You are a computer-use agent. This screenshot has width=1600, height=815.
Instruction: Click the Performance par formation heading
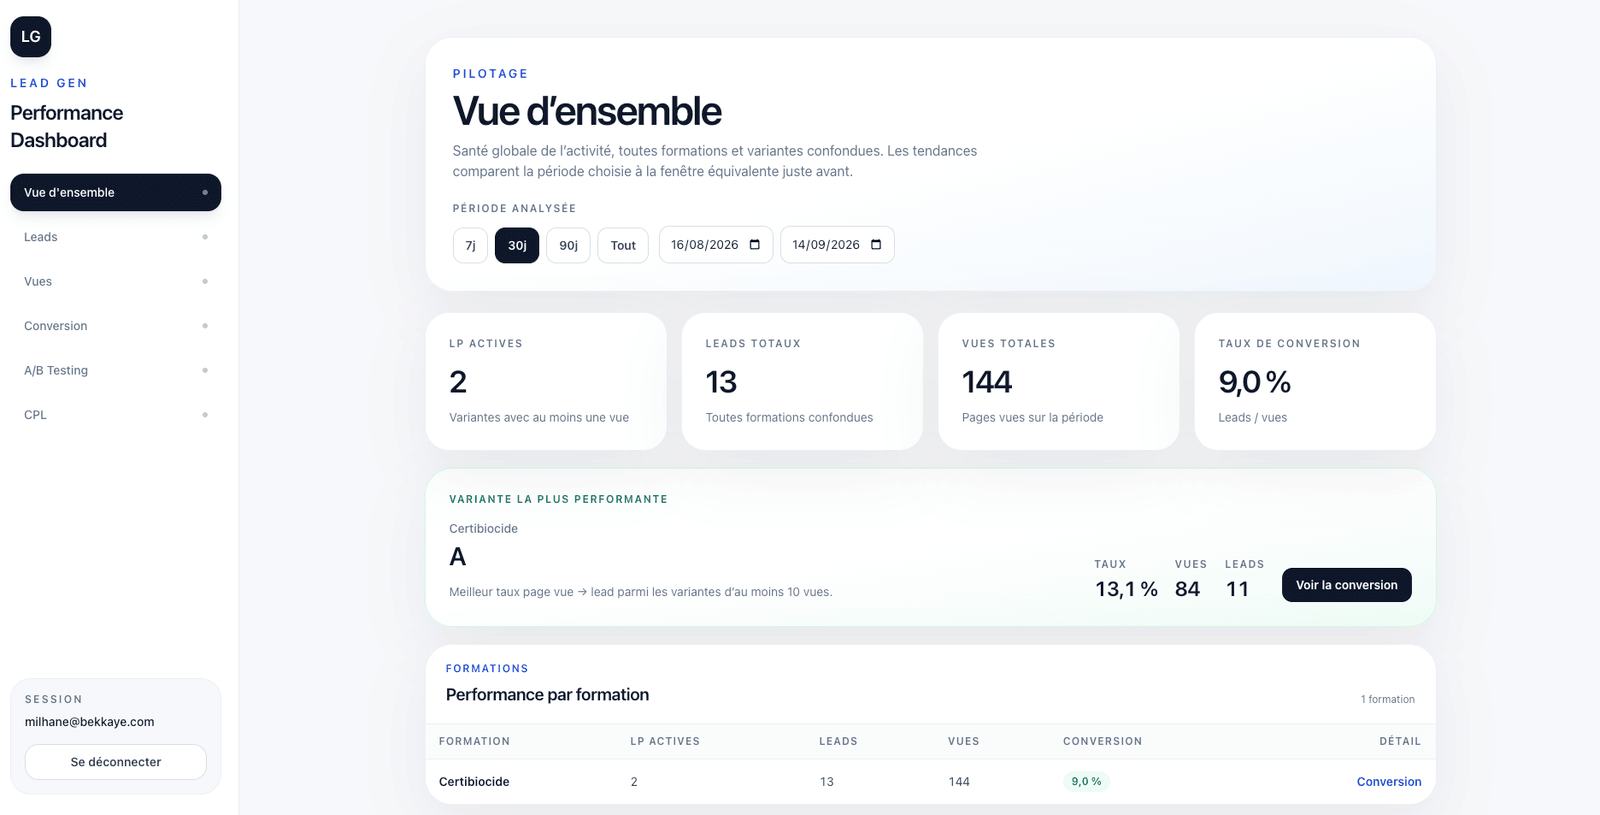pos(547,695)
